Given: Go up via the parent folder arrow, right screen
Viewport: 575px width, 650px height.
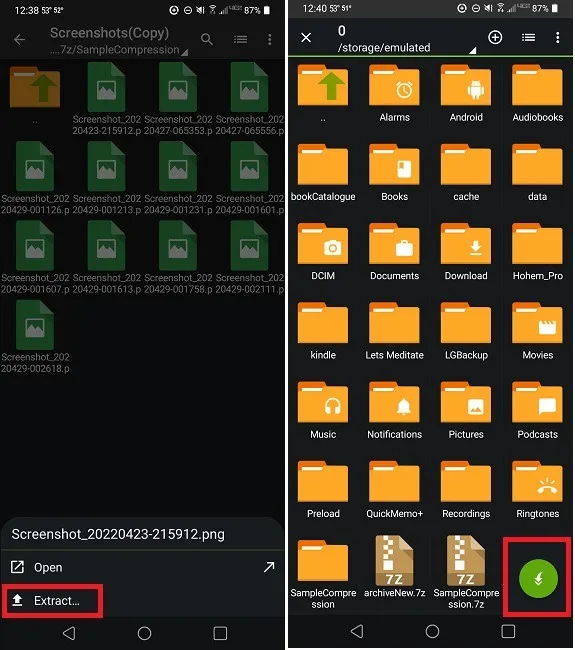Looking at the screenshot, I should pyautogui.click(x=323, y=94).
